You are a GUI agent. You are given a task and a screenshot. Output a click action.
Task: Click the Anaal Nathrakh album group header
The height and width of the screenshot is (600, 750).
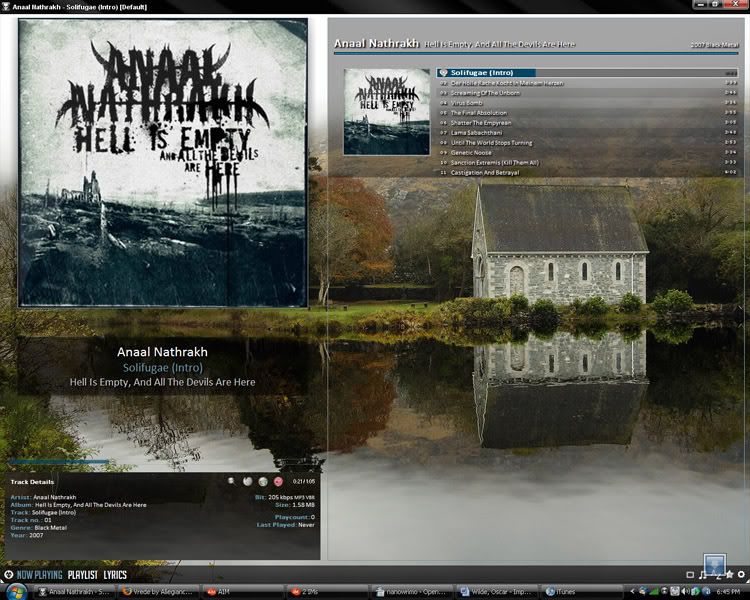[536, 44]
